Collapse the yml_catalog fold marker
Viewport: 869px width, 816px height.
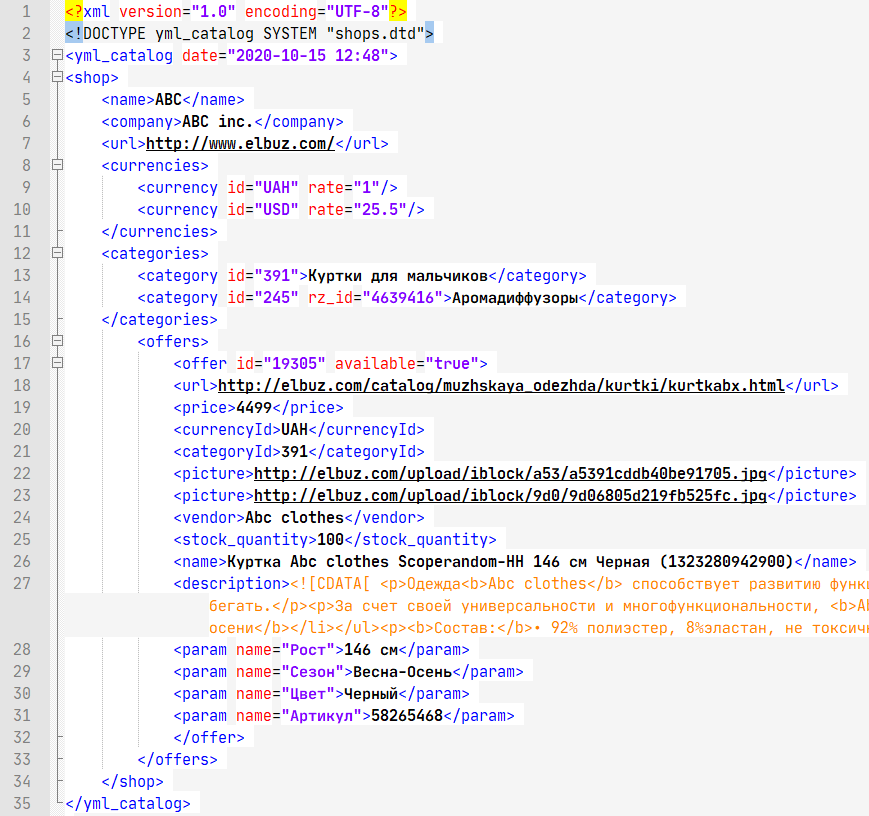(56, 56)
